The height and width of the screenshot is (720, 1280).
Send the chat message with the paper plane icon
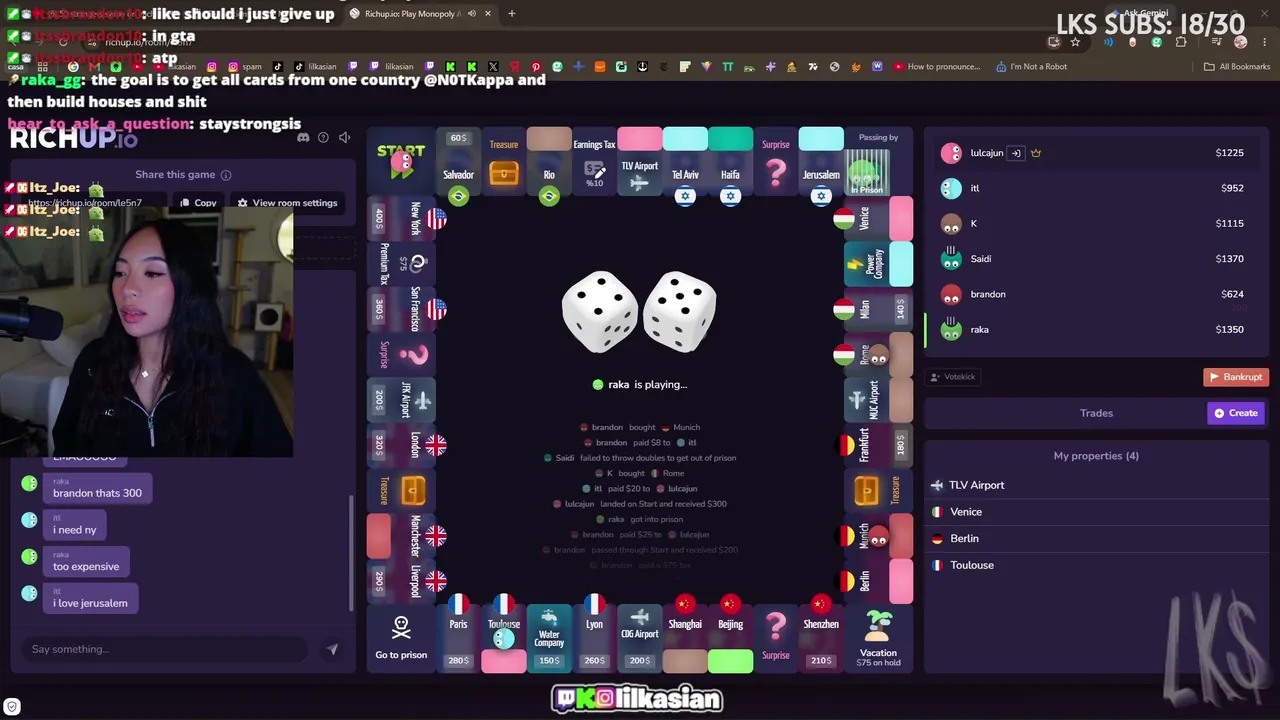coord(332,649)
